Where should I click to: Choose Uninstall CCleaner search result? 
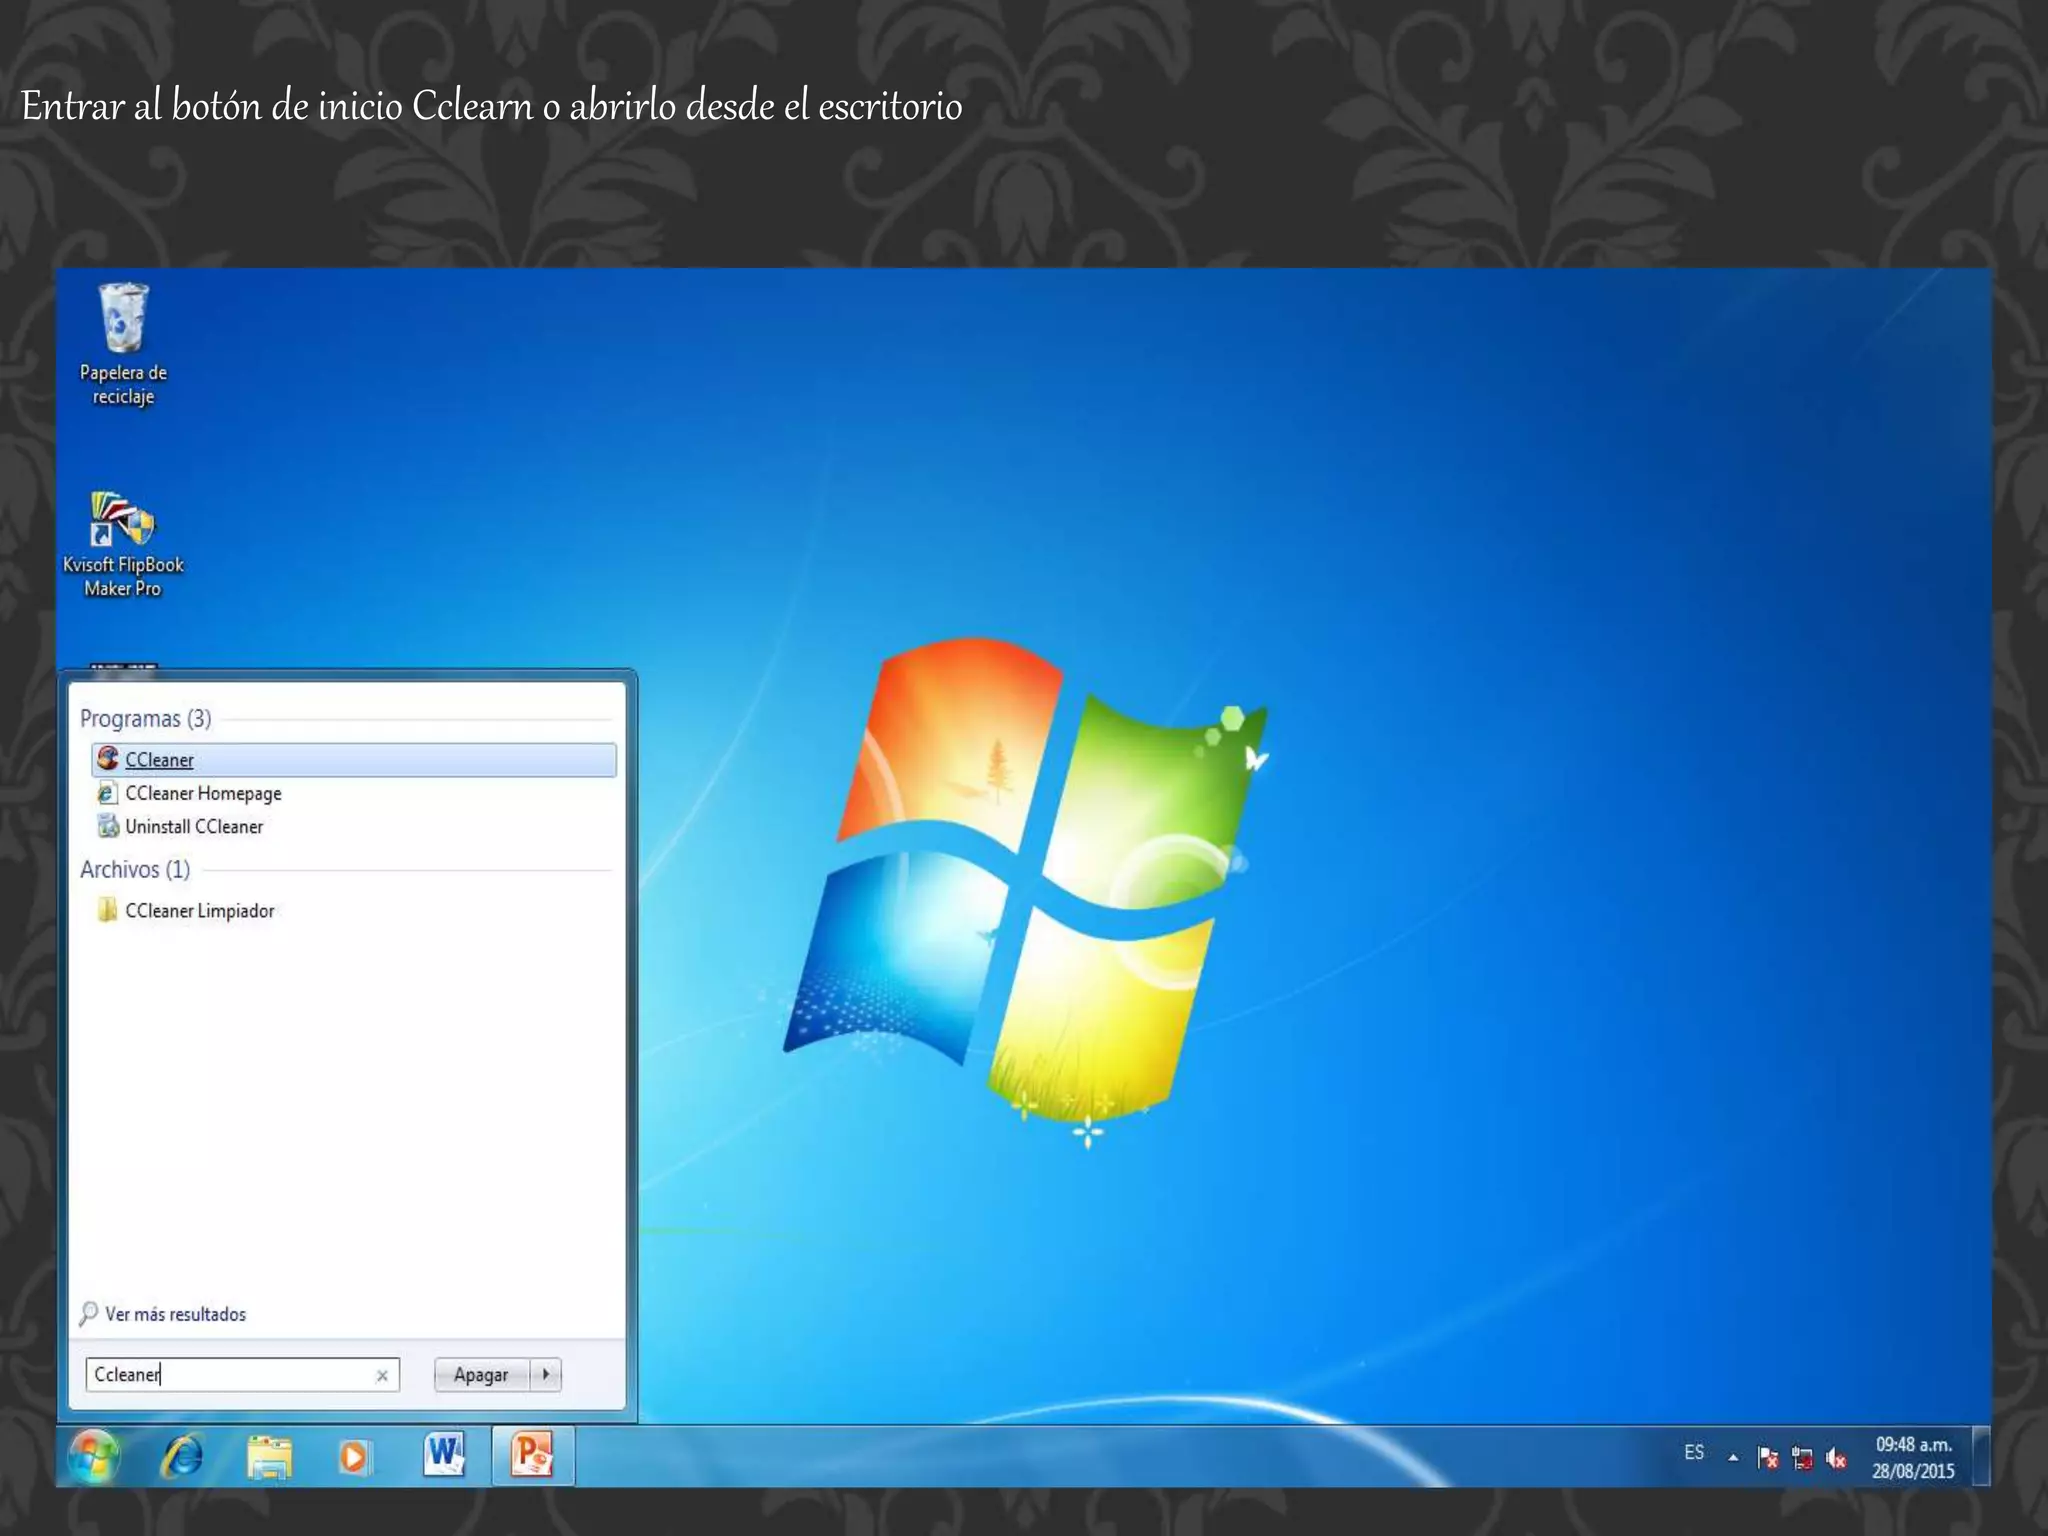194,827
